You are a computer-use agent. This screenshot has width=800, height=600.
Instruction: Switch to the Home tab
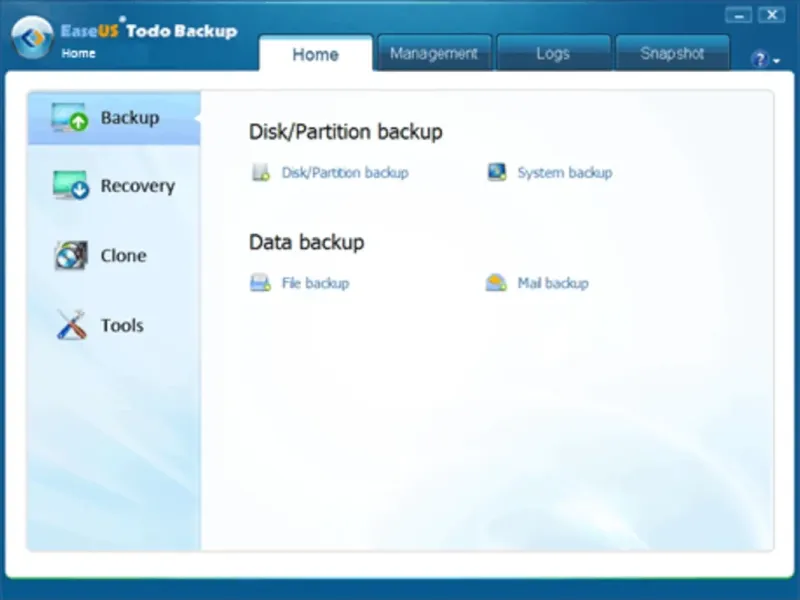tap(316, 54)
